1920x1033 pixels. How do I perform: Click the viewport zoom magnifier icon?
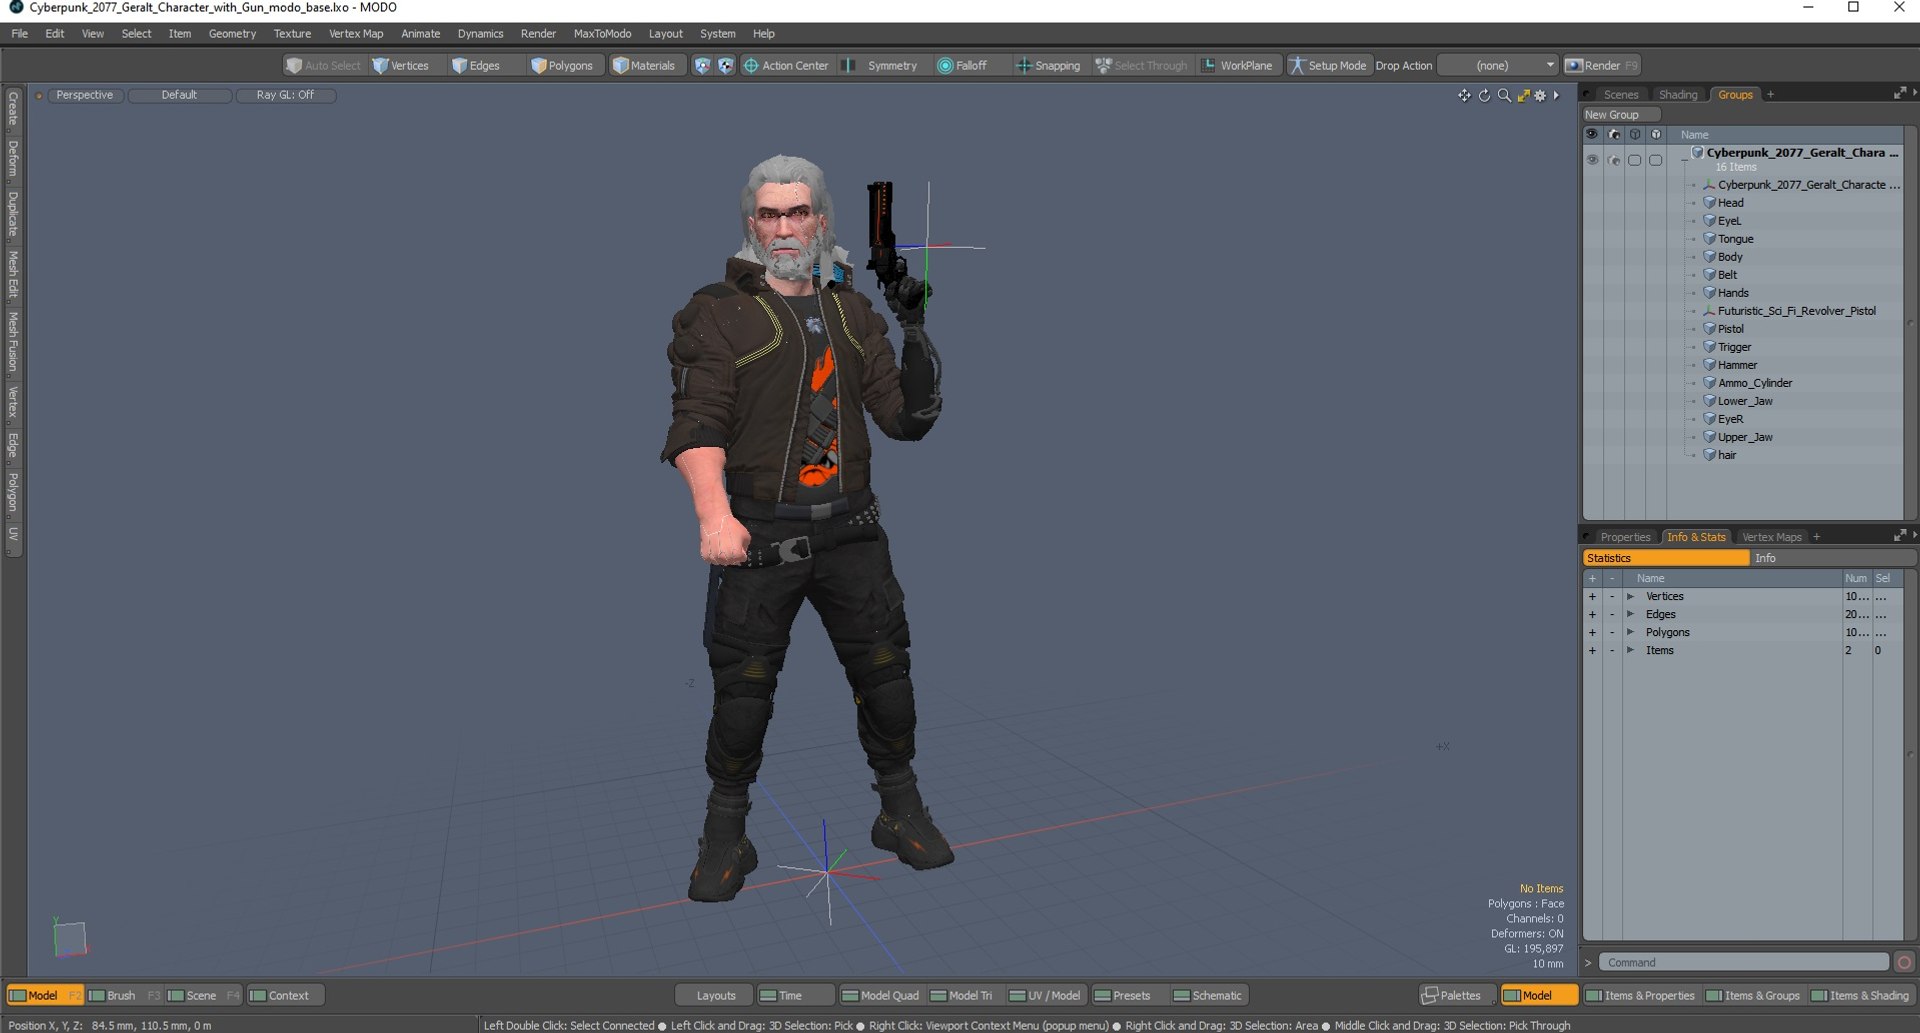pyautogui.click(x=1504, y=95)
